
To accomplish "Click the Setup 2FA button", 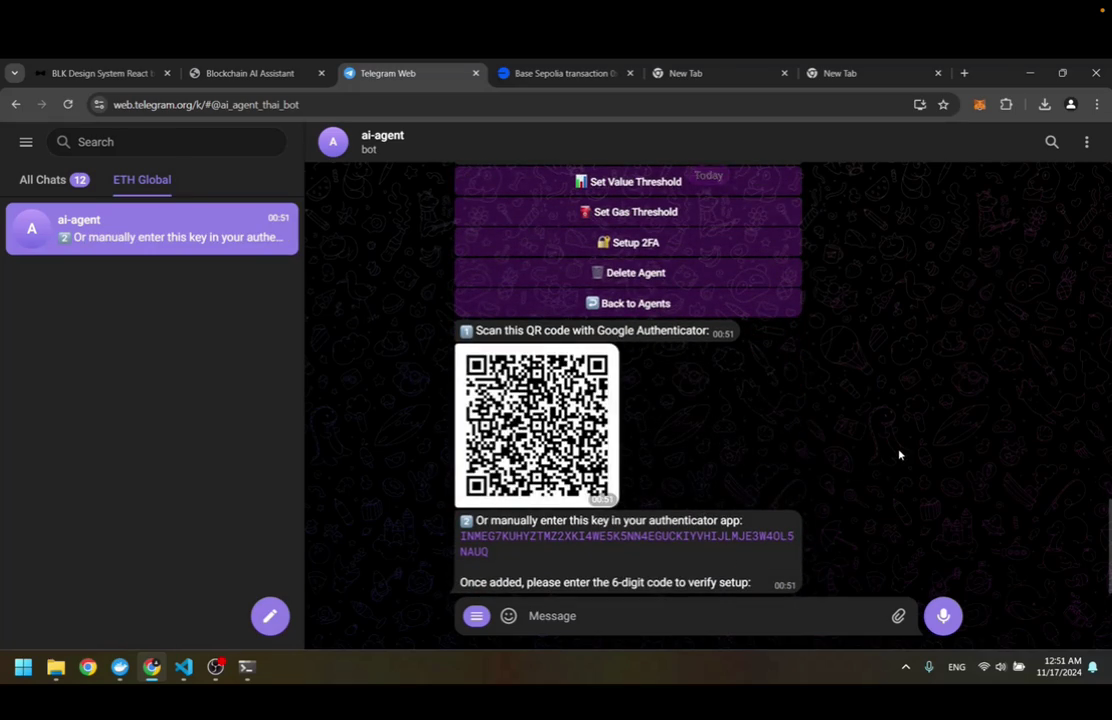I will point(628,243).
